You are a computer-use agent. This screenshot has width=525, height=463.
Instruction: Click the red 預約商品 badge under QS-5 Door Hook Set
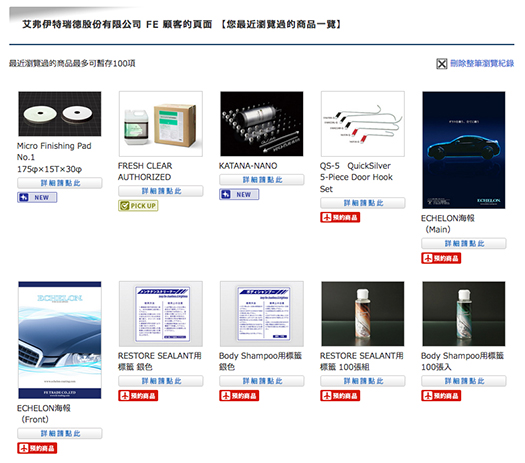(340, 217)
